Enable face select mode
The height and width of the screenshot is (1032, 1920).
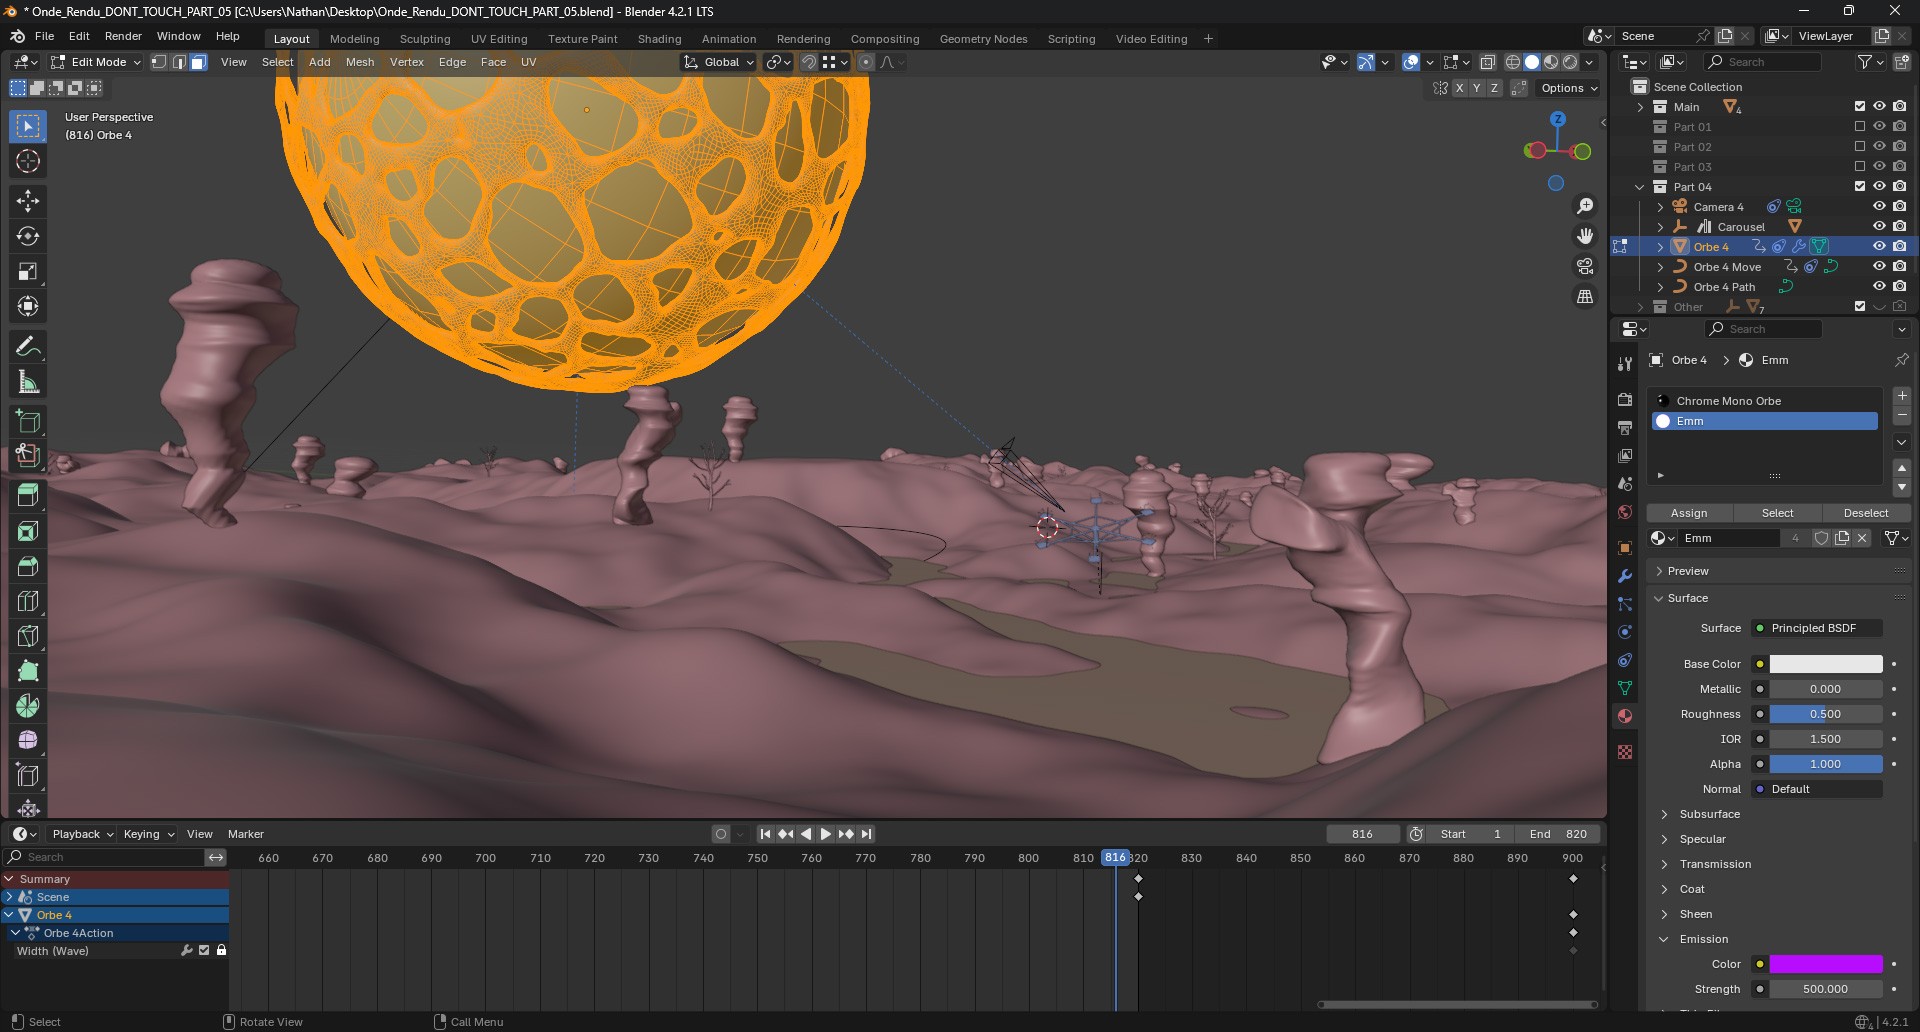(x=198, y=62)
